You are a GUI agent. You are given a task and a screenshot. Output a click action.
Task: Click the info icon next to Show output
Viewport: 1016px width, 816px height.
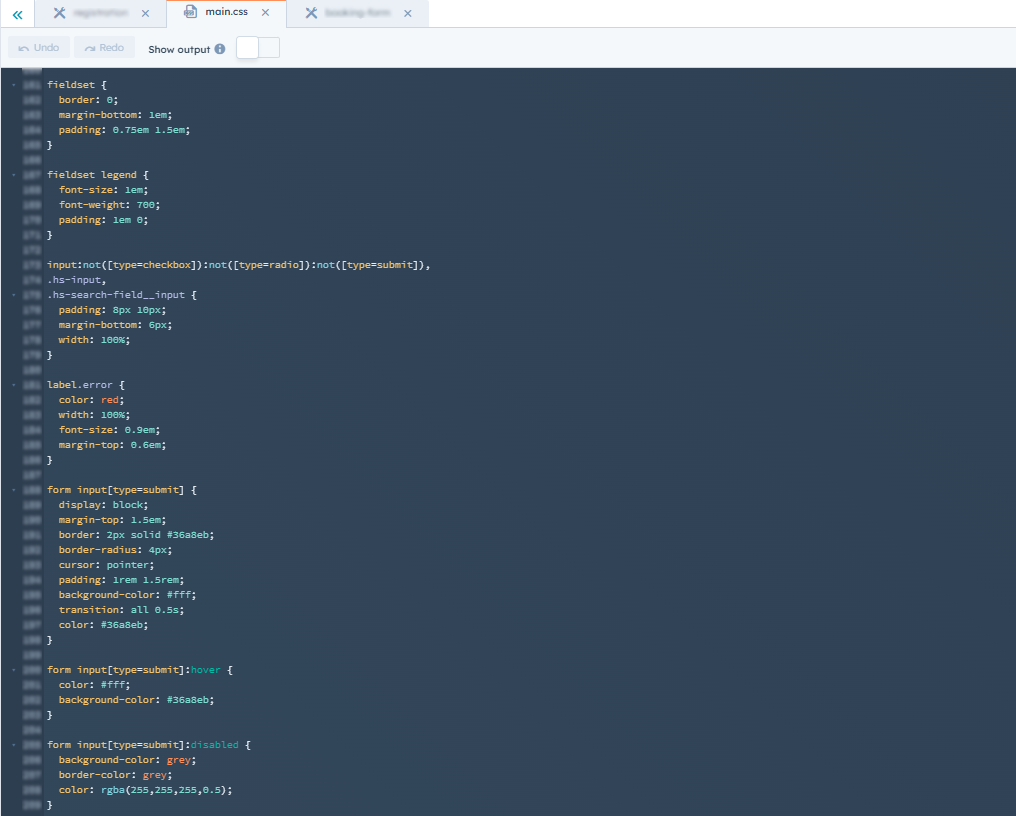click(220, 49)
